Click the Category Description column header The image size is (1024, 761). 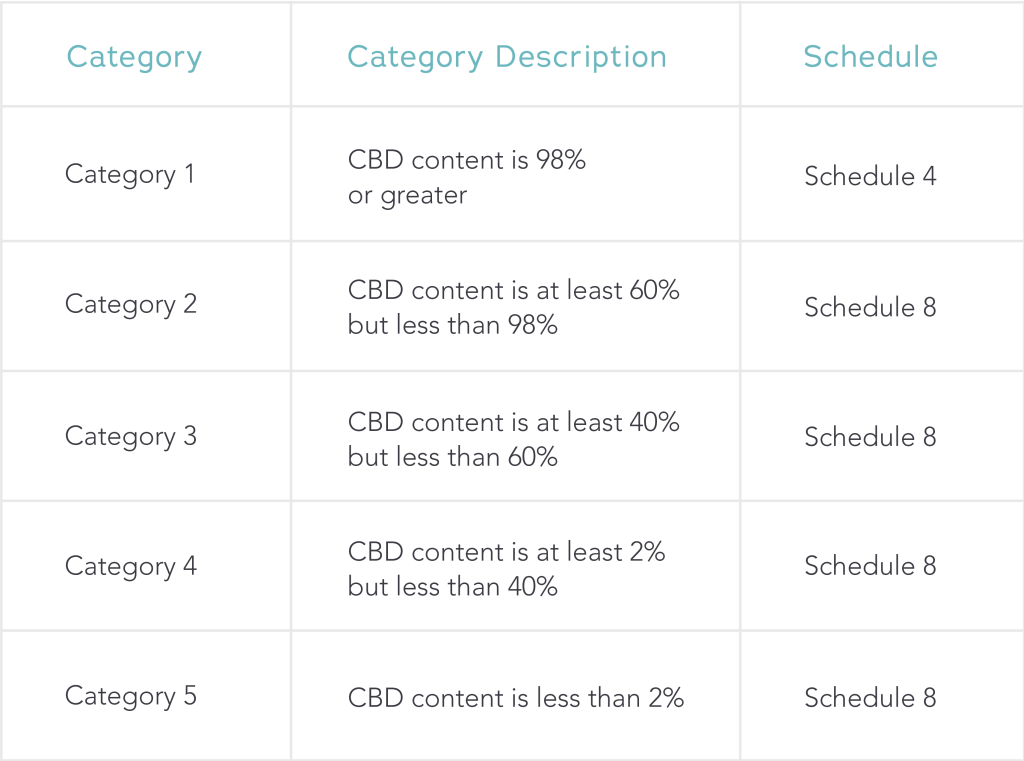point(507,57)
